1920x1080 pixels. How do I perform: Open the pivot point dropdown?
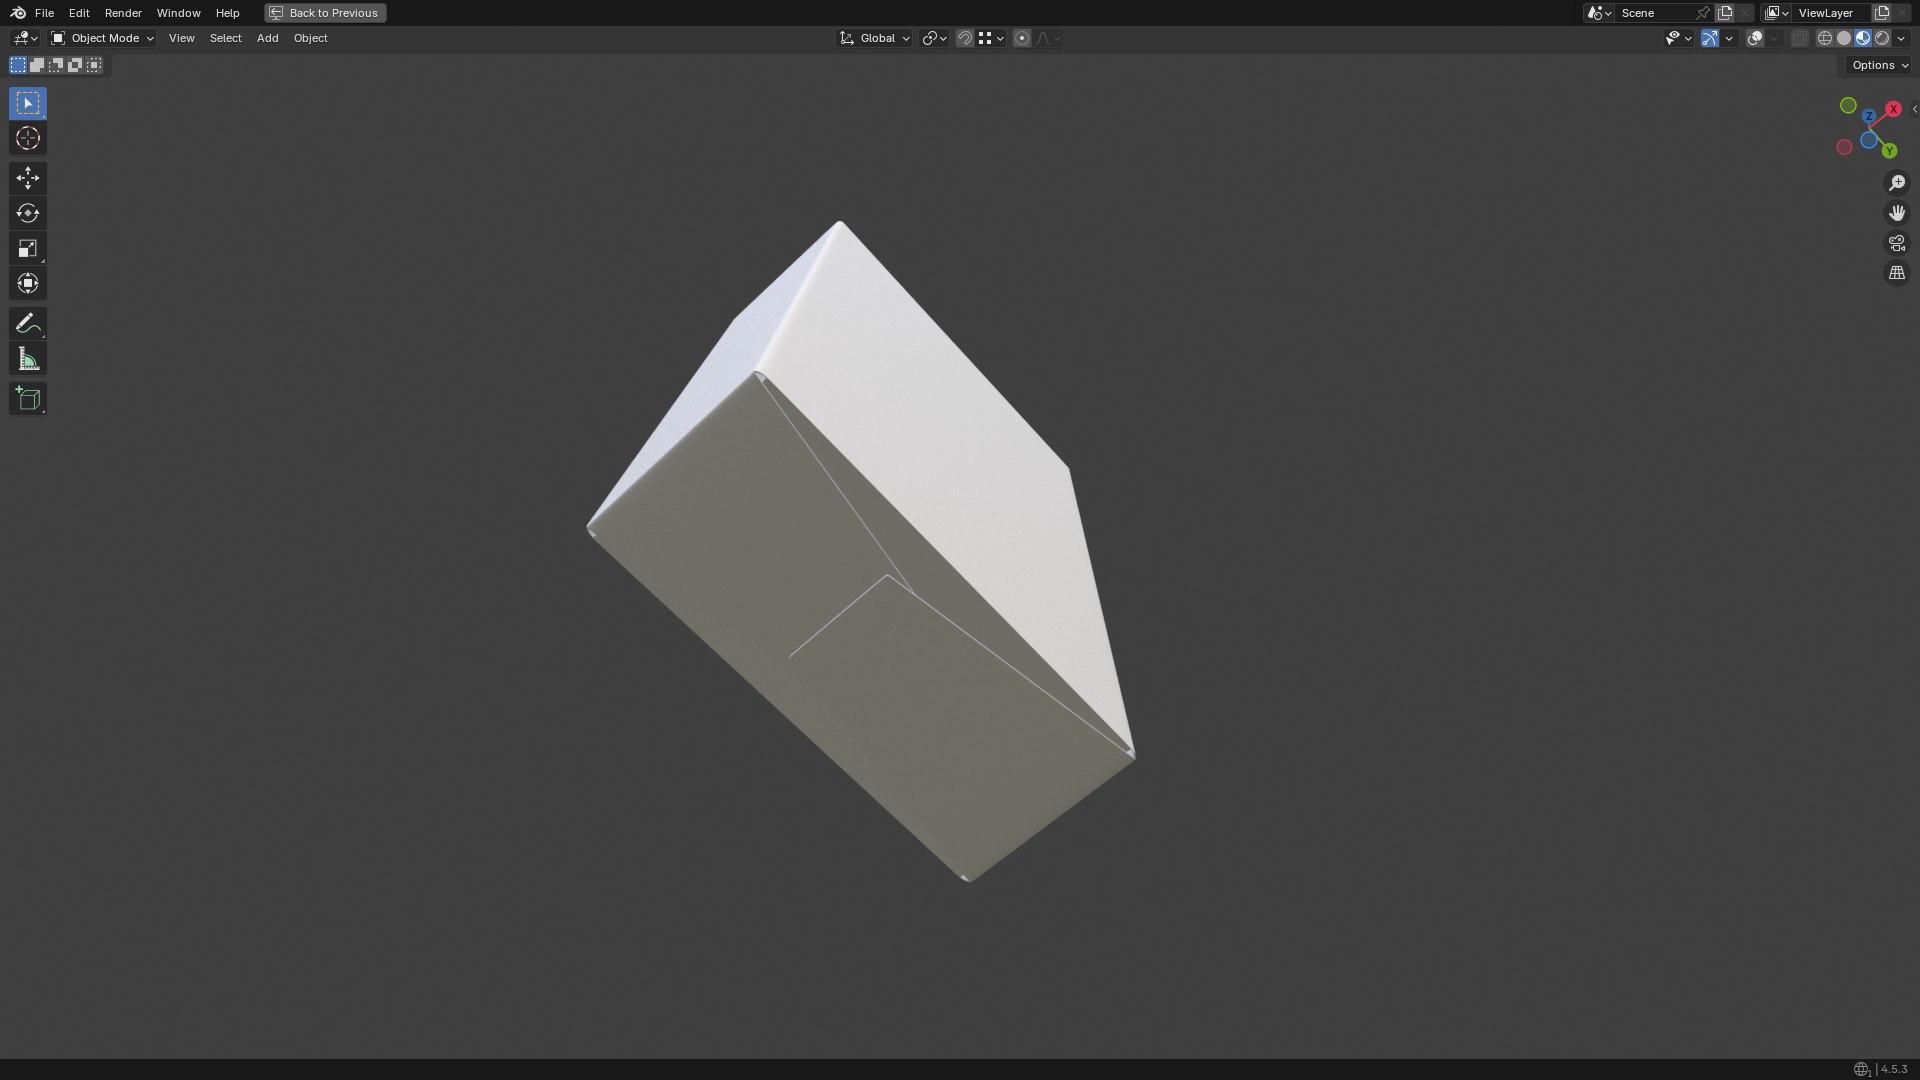(x=934, y=38)
